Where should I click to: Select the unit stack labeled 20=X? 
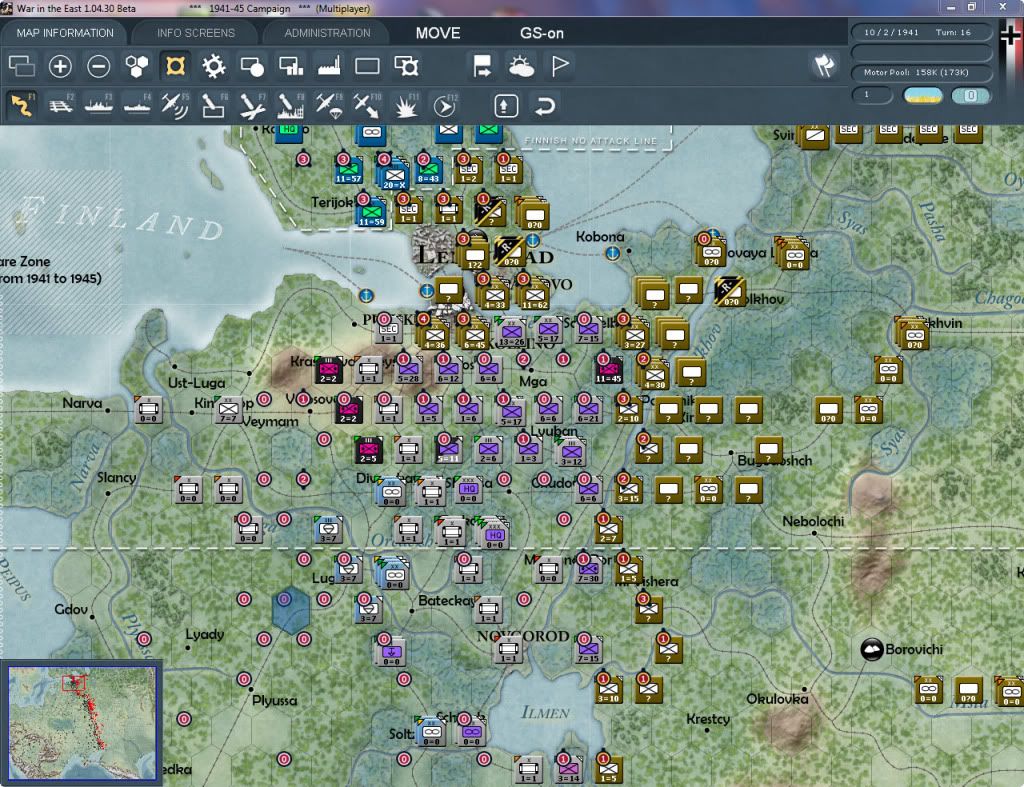coord(394,175)
